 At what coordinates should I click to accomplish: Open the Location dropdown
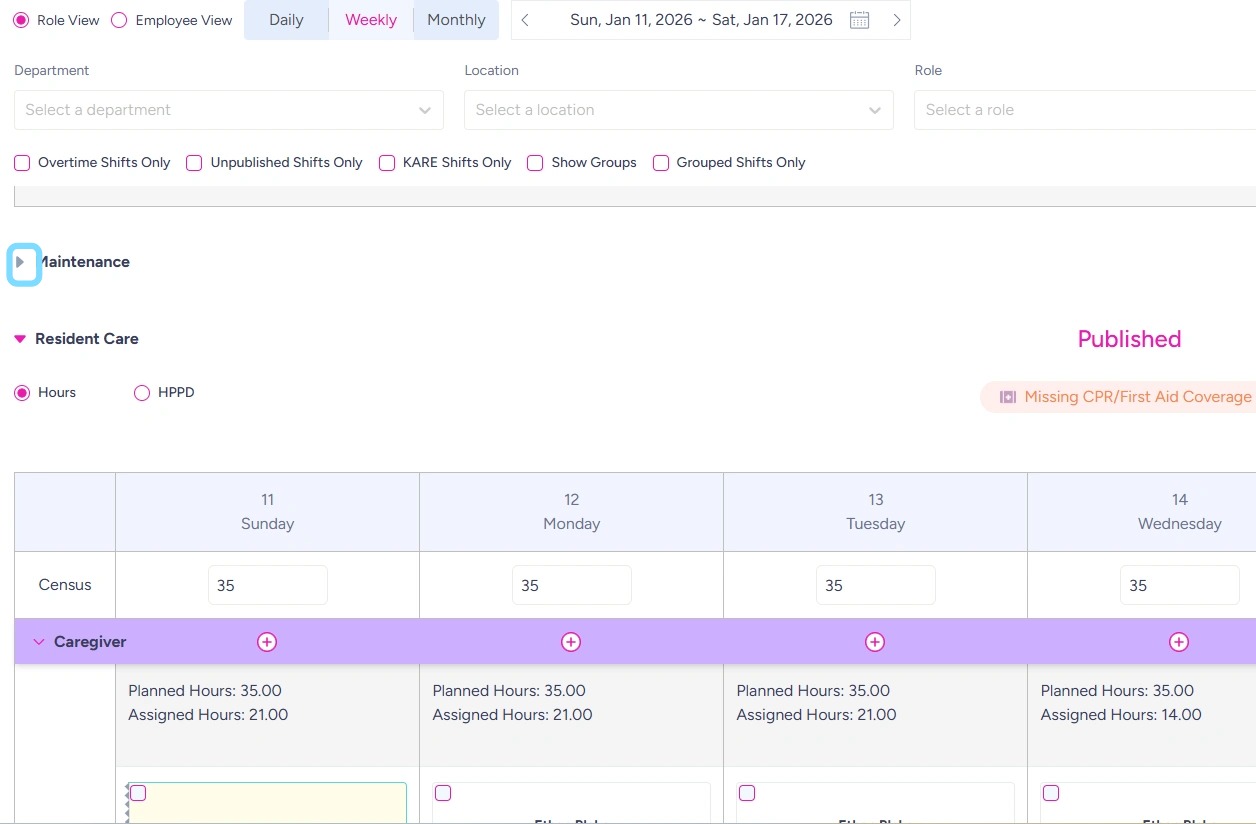coord(678,110)
